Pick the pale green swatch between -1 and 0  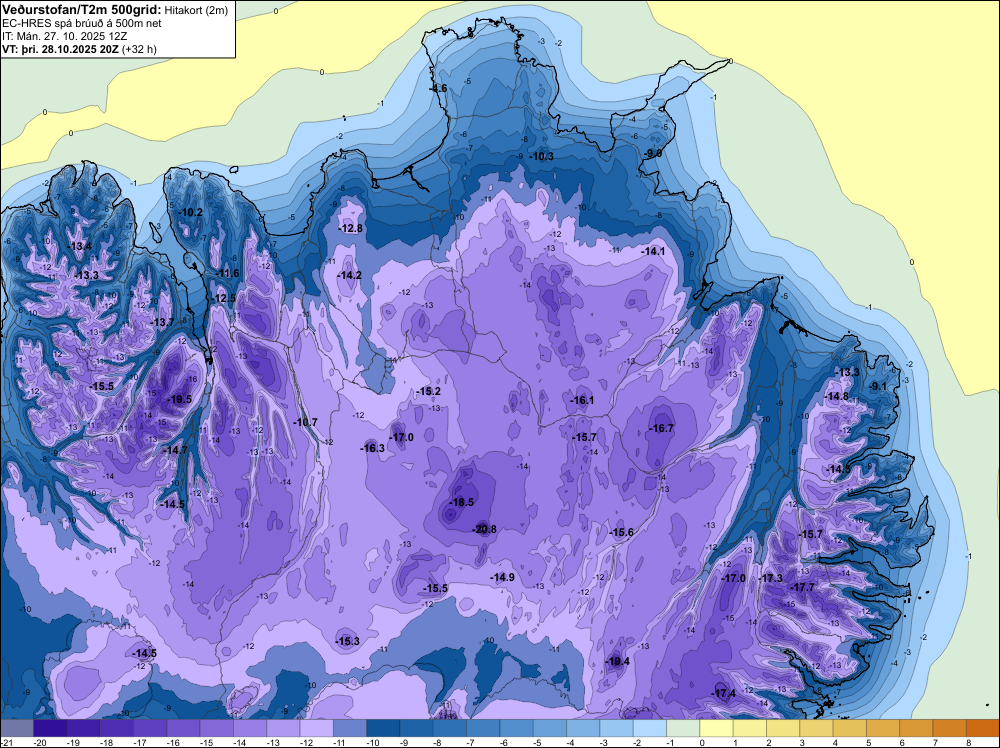click(x=683, y=728)
